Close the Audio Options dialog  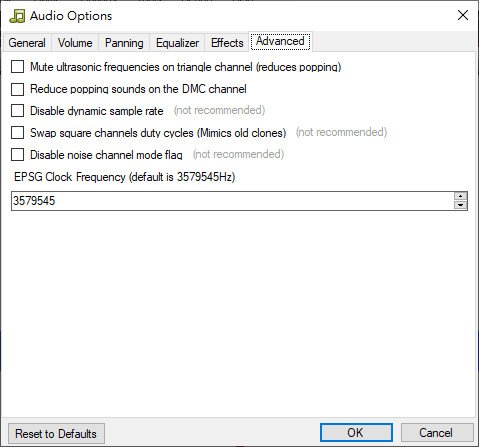[x=463, y=15]
